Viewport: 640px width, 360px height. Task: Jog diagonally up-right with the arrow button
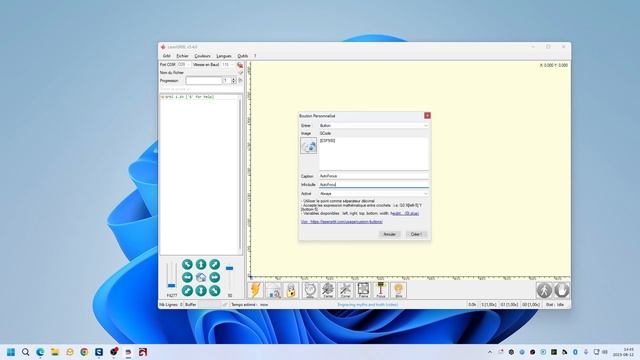[x=215, y=264]
